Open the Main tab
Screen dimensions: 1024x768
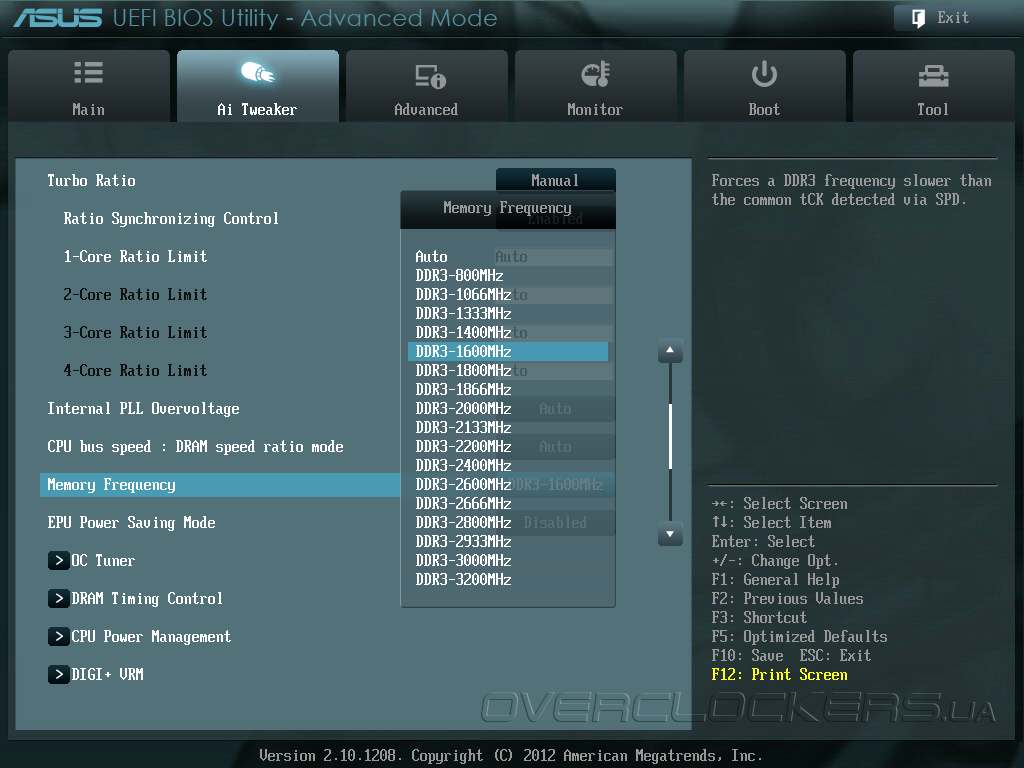coord(89,86)
